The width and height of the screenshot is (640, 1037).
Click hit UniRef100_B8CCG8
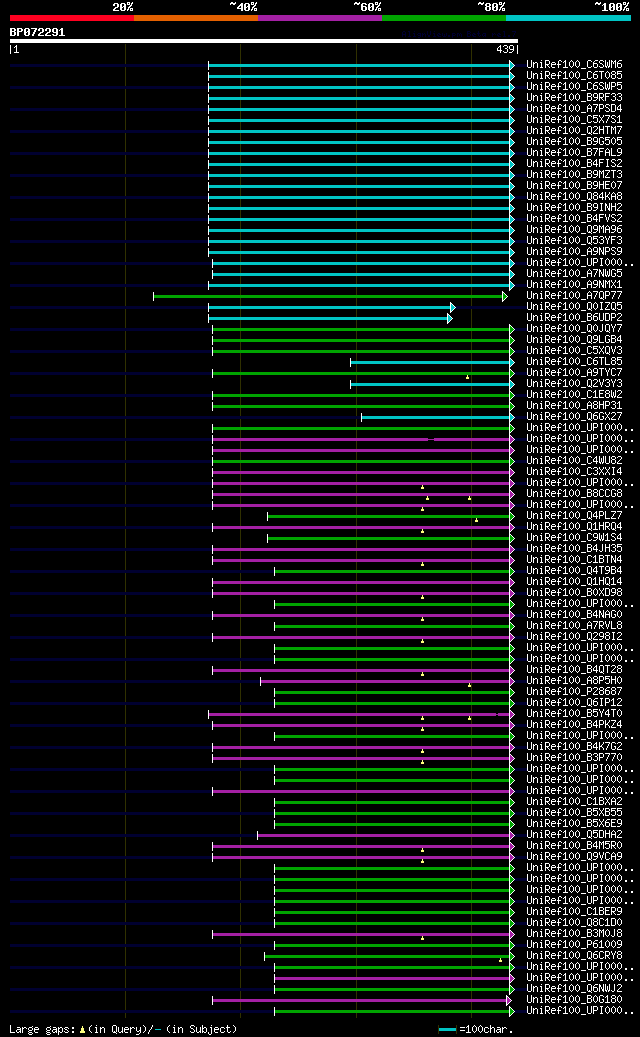tap(575, 493)
